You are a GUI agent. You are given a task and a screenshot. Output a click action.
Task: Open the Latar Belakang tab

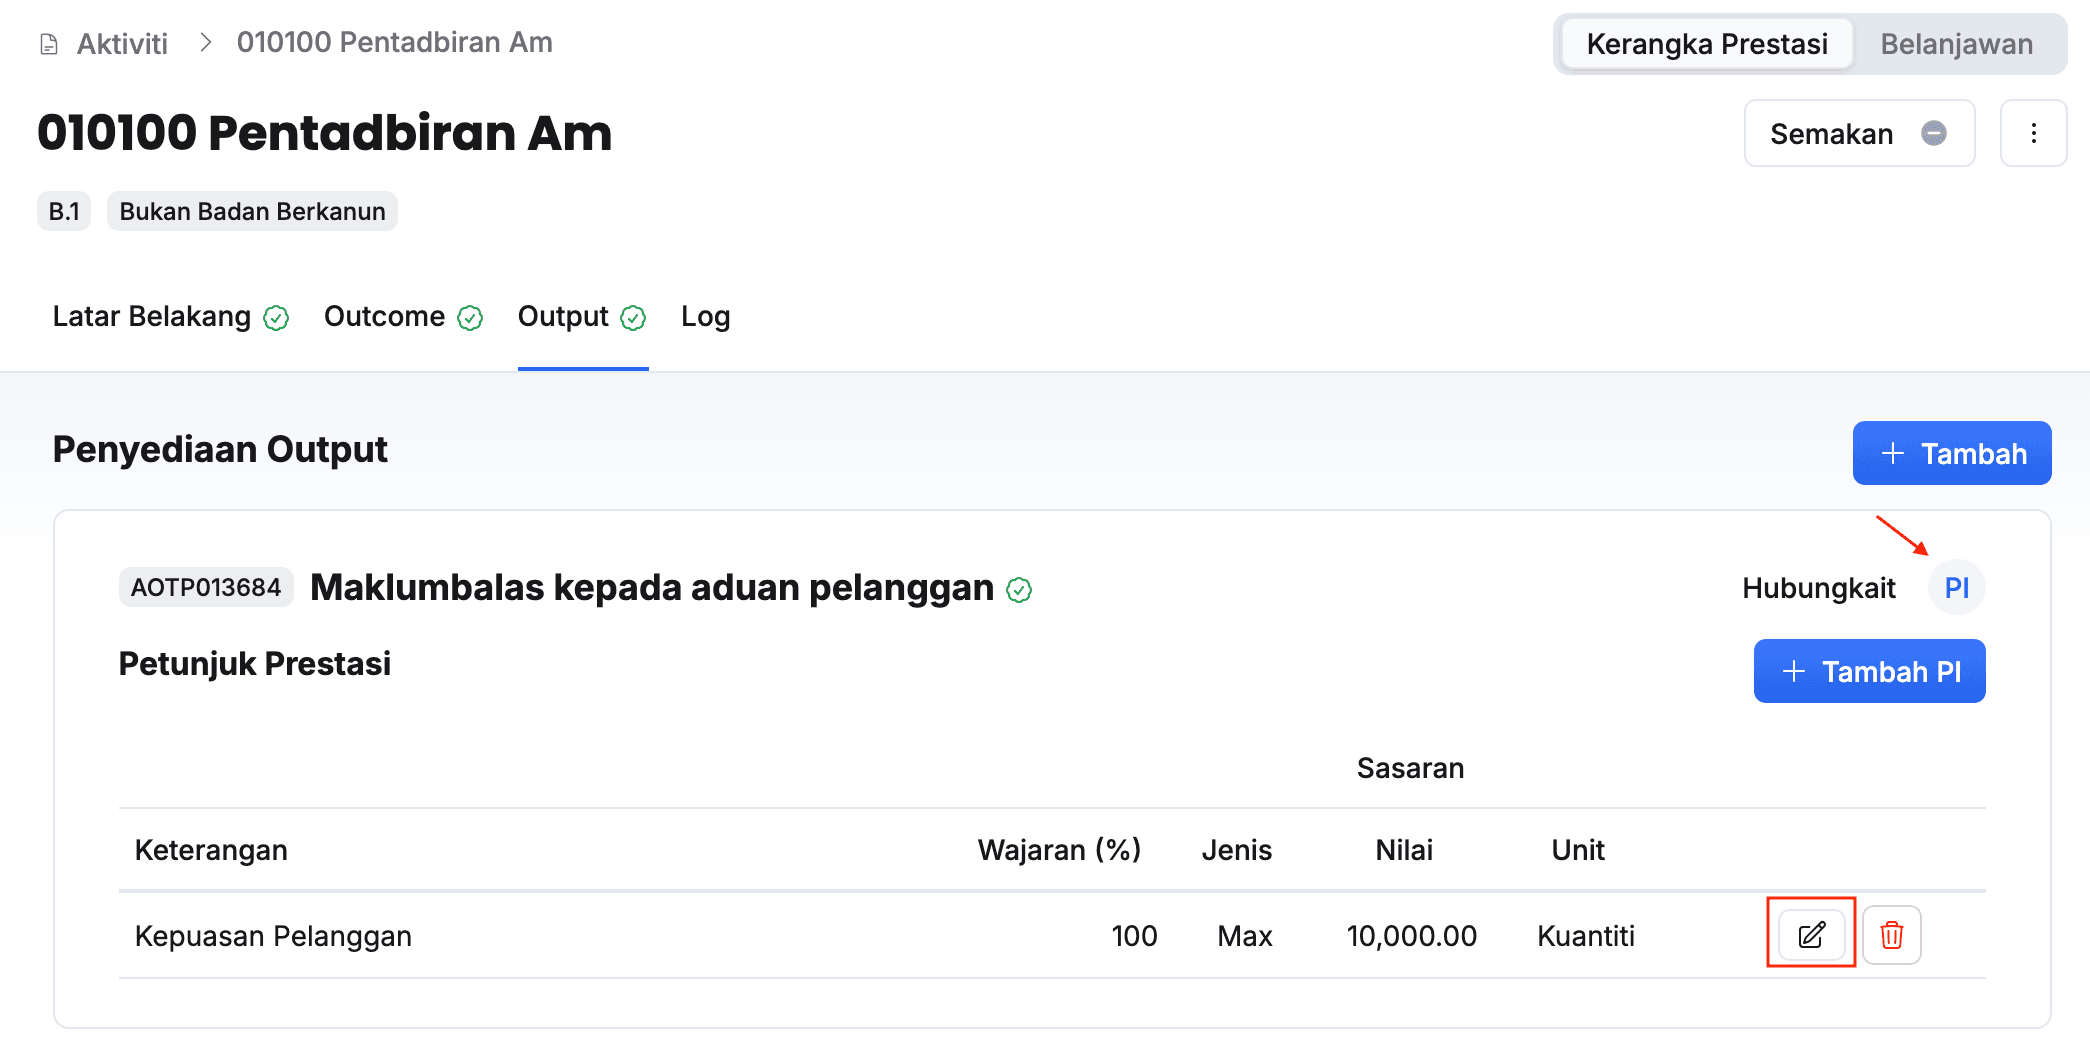click(x=152, y=317)
